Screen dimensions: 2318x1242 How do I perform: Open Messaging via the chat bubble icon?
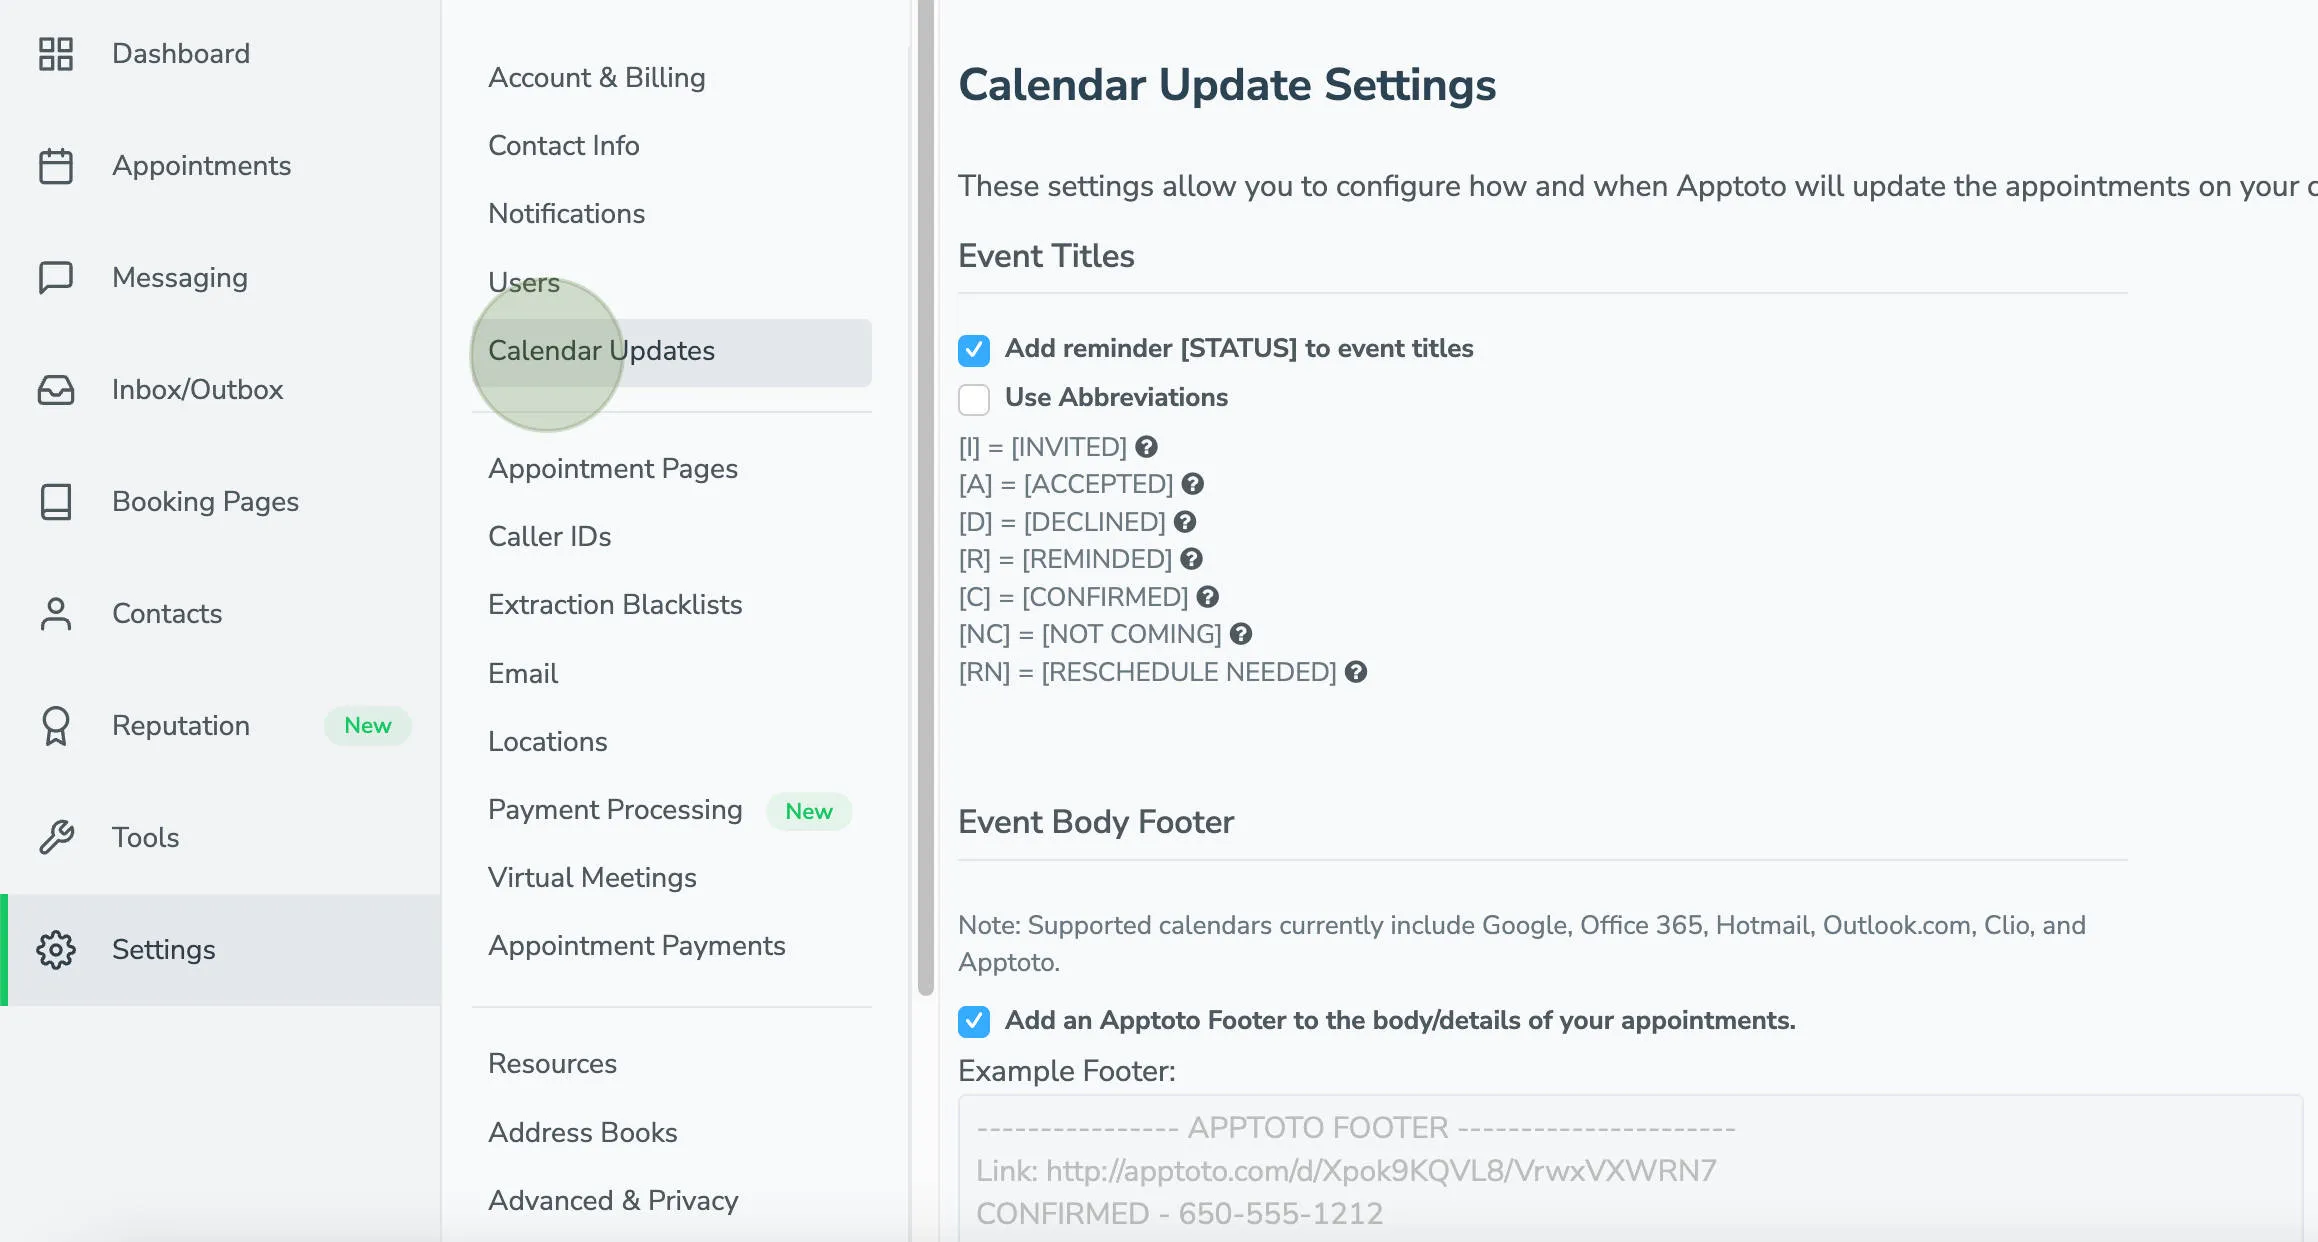(x=55, y=277)
